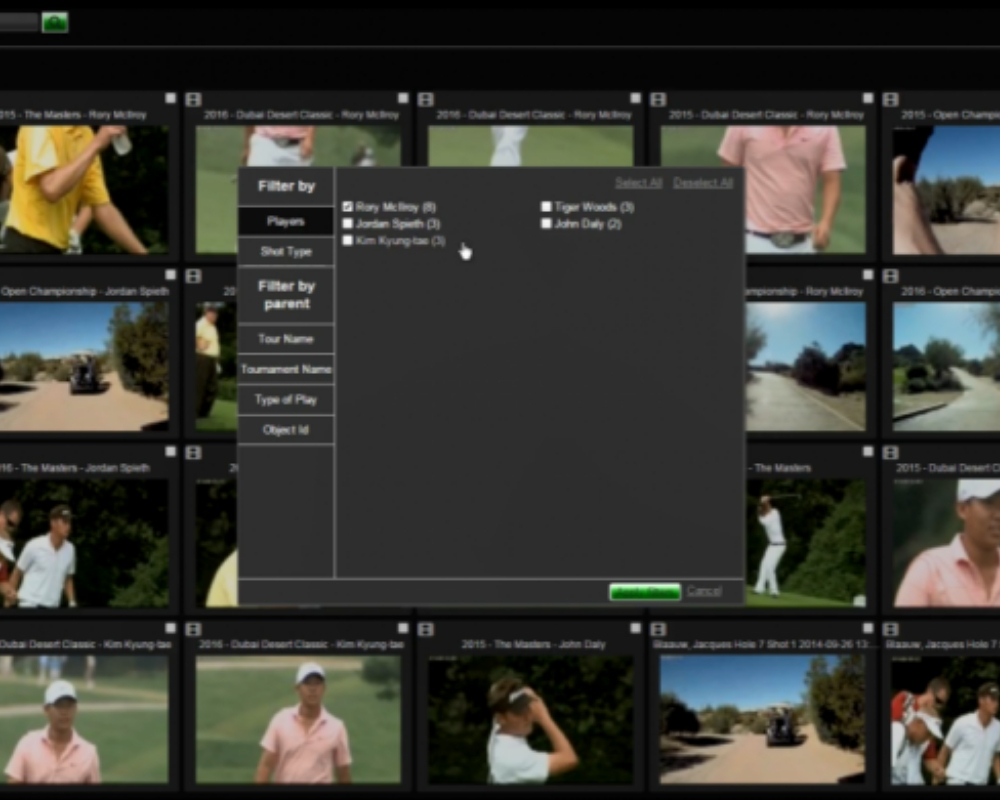Click film icon on 2016 Dubai Desert Classic Kim Kyung-tae card
This screenshot has width=1000, height=800.
coord(193,630)
